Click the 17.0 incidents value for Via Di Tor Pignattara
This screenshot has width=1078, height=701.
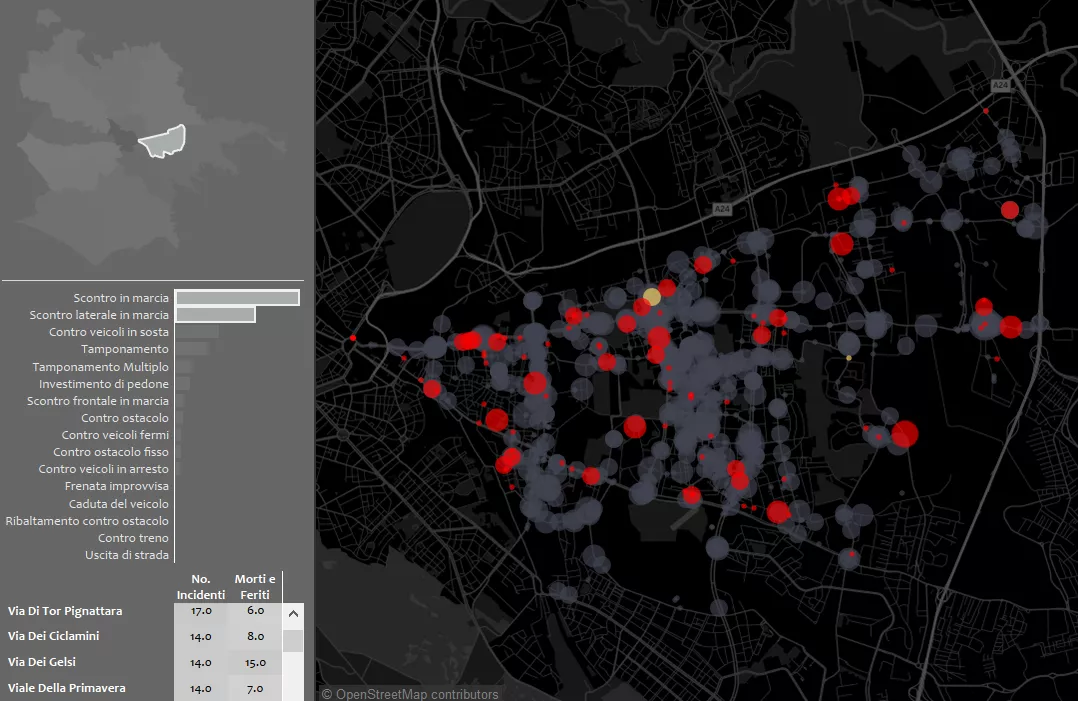(201, 611)
